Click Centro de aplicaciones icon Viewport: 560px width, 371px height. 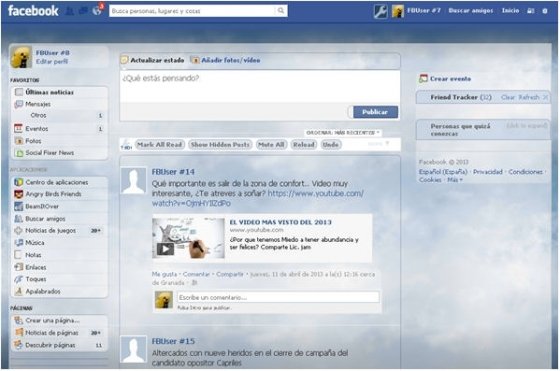click(x=18, y=182)
